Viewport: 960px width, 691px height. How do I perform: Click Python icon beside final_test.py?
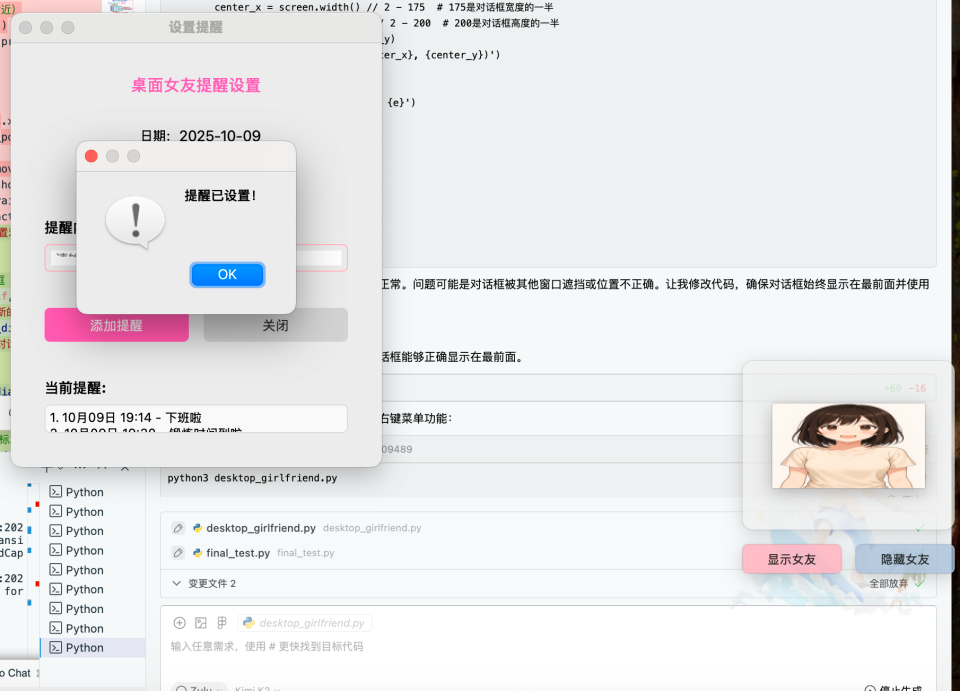(x=197, y=553)
